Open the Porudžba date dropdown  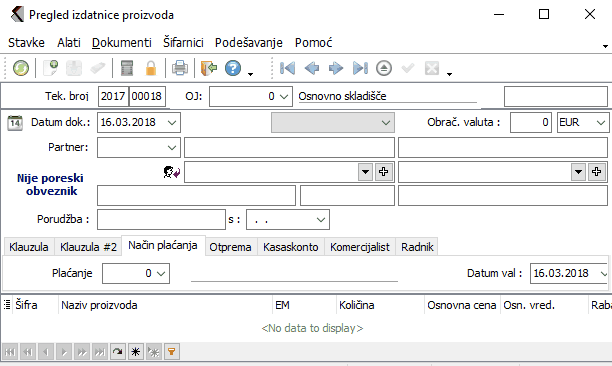coord(321,220)
